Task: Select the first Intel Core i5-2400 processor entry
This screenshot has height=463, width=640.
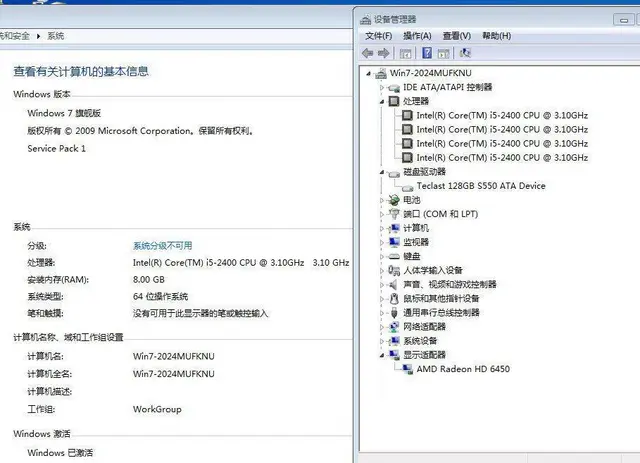Action: pyautogui.click(x=502, y=116)
